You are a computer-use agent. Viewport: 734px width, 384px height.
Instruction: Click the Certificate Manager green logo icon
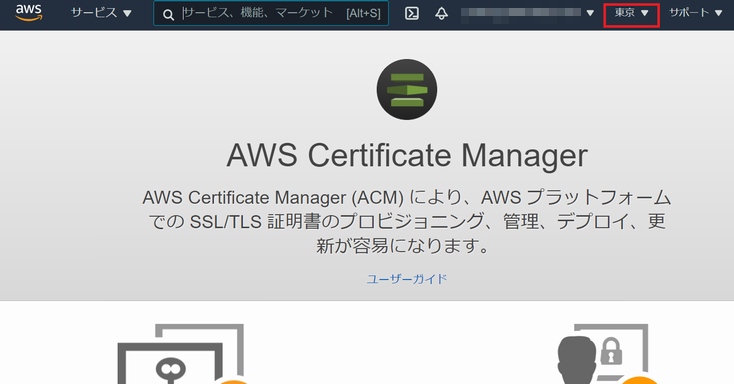pyautogui.click(x=407, y=89)
